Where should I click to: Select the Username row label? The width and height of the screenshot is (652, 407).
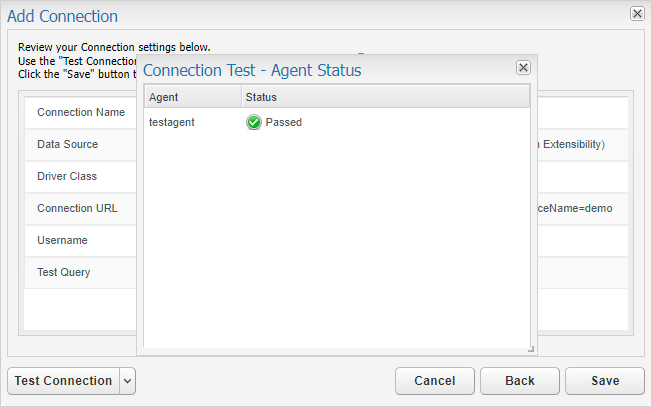pos(62,240)
